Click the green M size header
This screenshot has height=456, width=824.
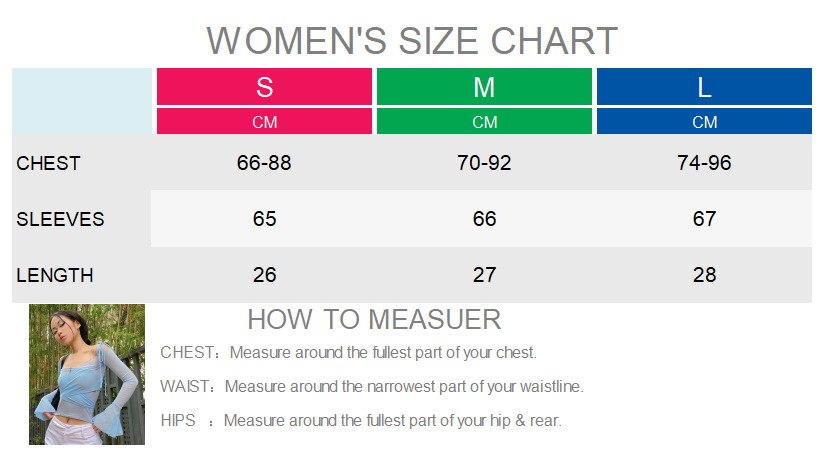[x=484, y=87]
